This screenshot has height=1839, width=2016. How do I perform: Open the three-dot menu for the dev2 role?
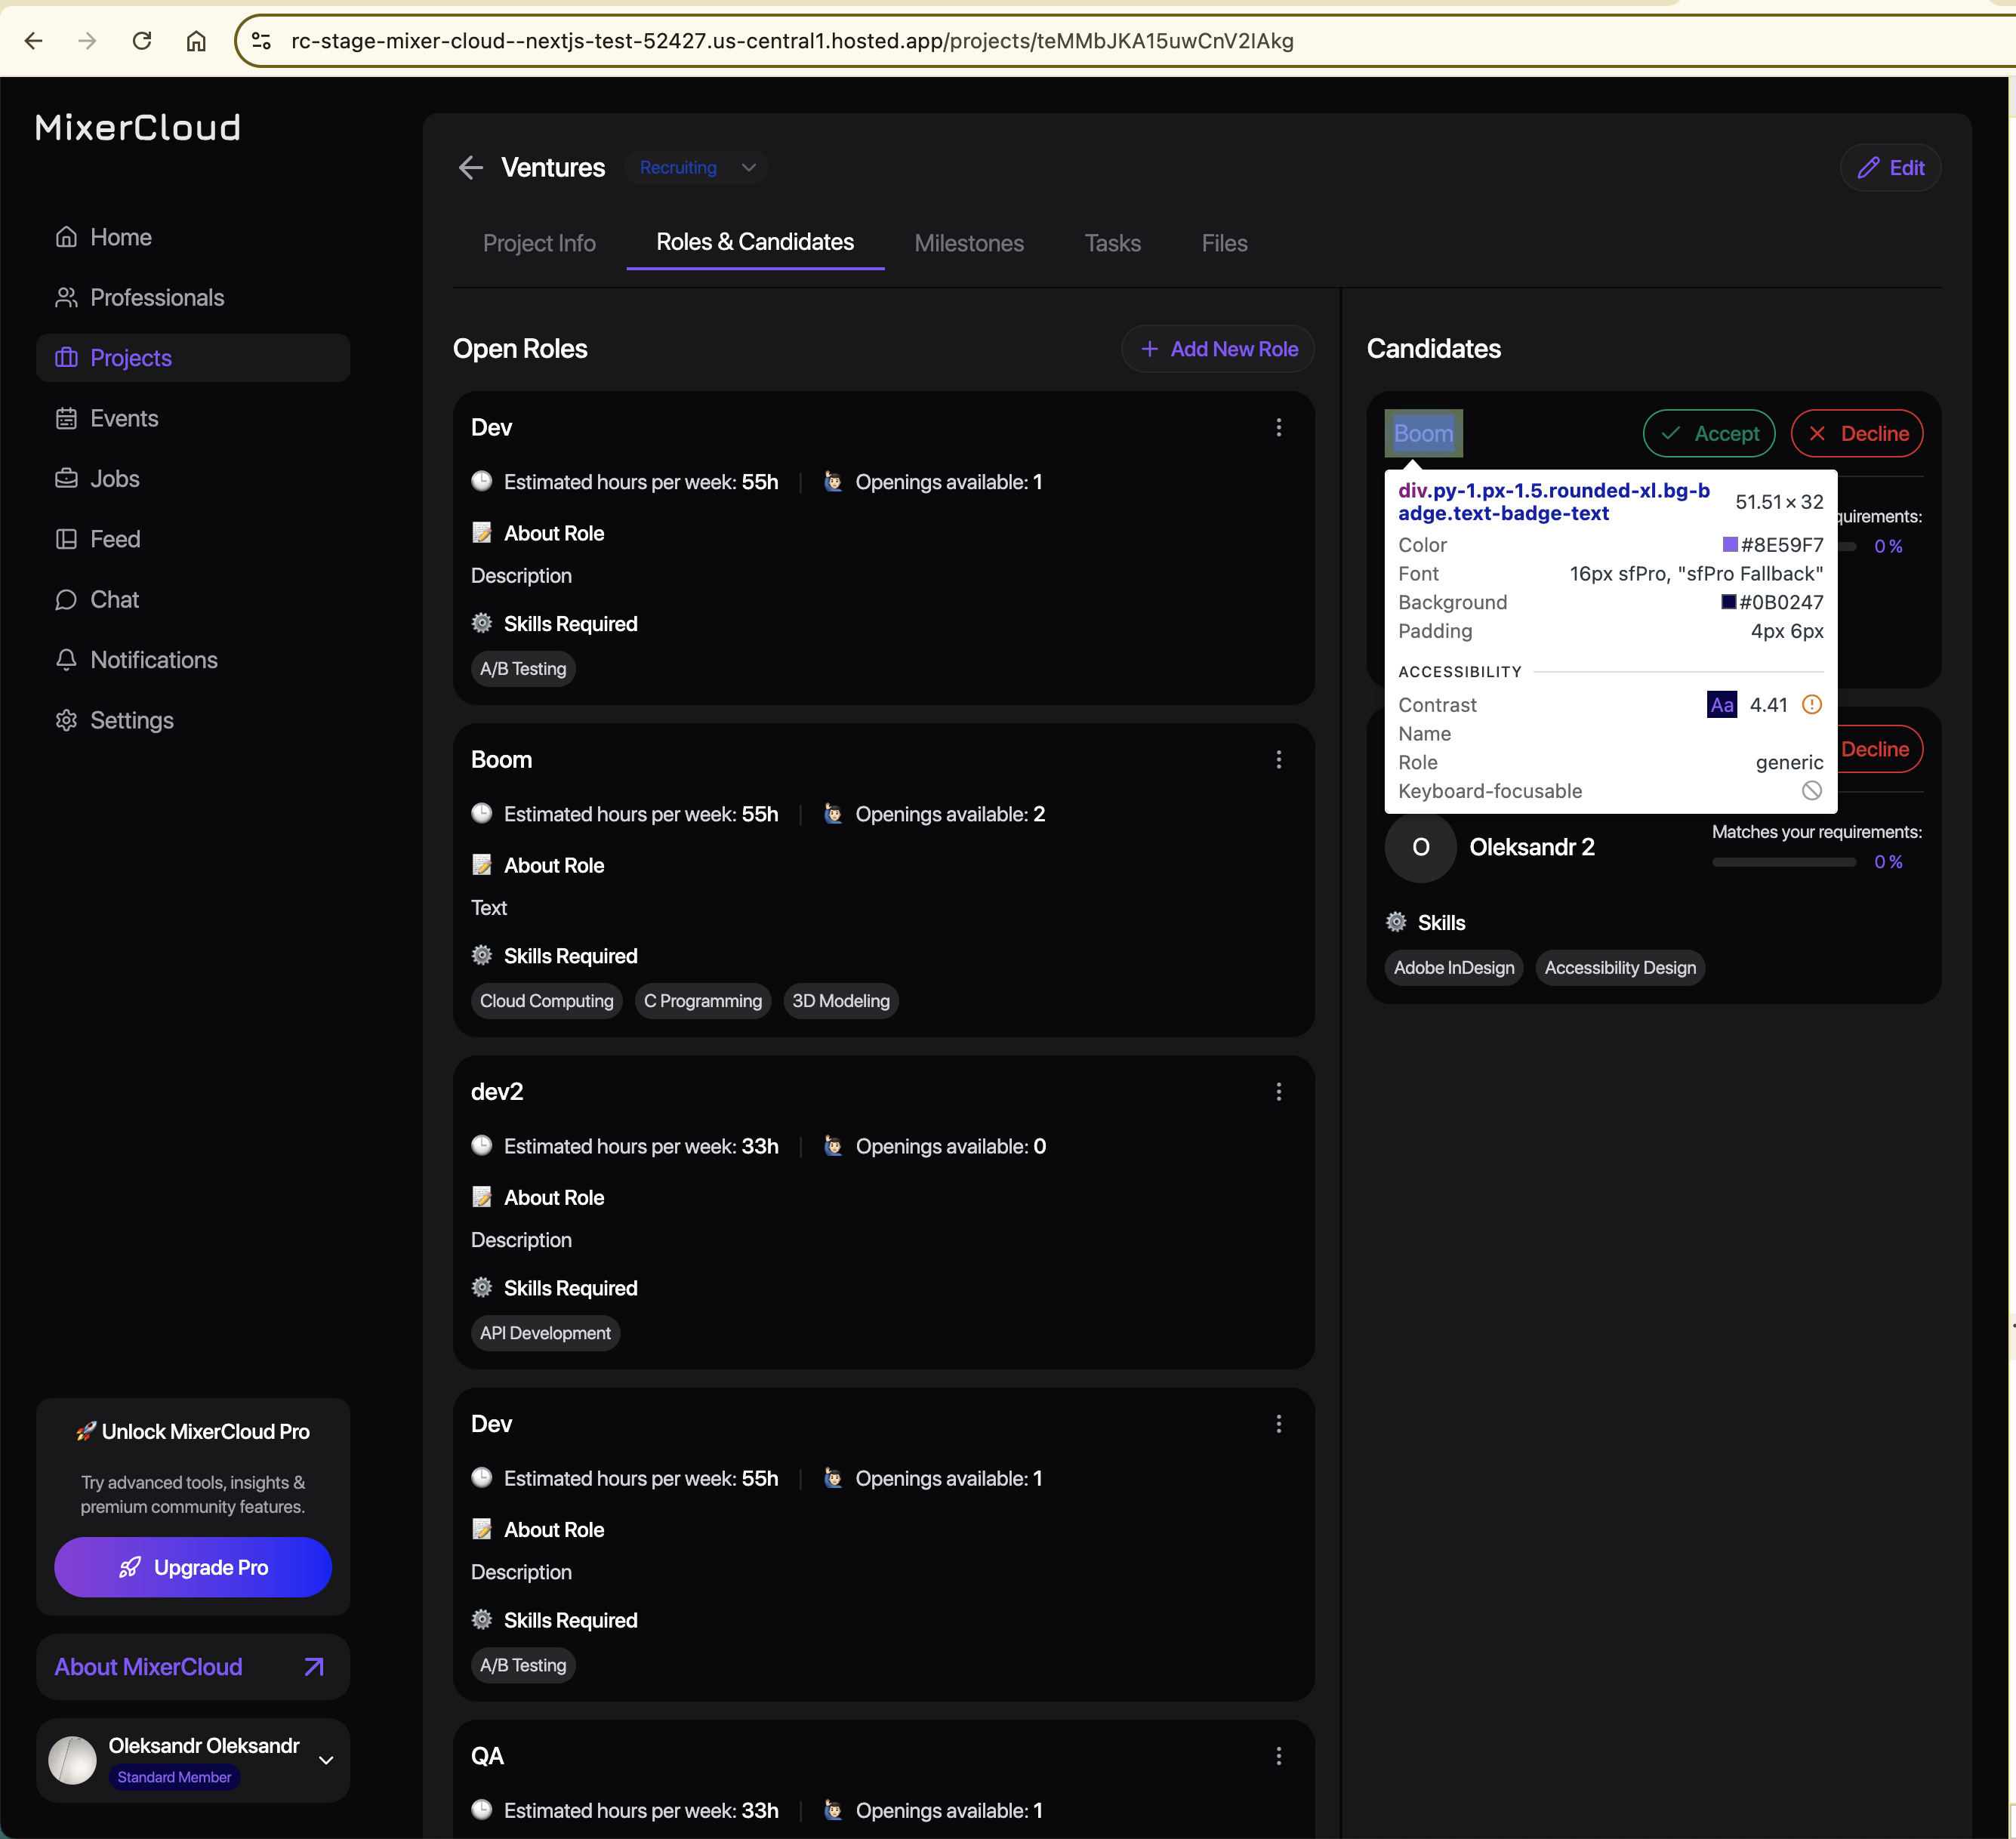[1278, 1091]
